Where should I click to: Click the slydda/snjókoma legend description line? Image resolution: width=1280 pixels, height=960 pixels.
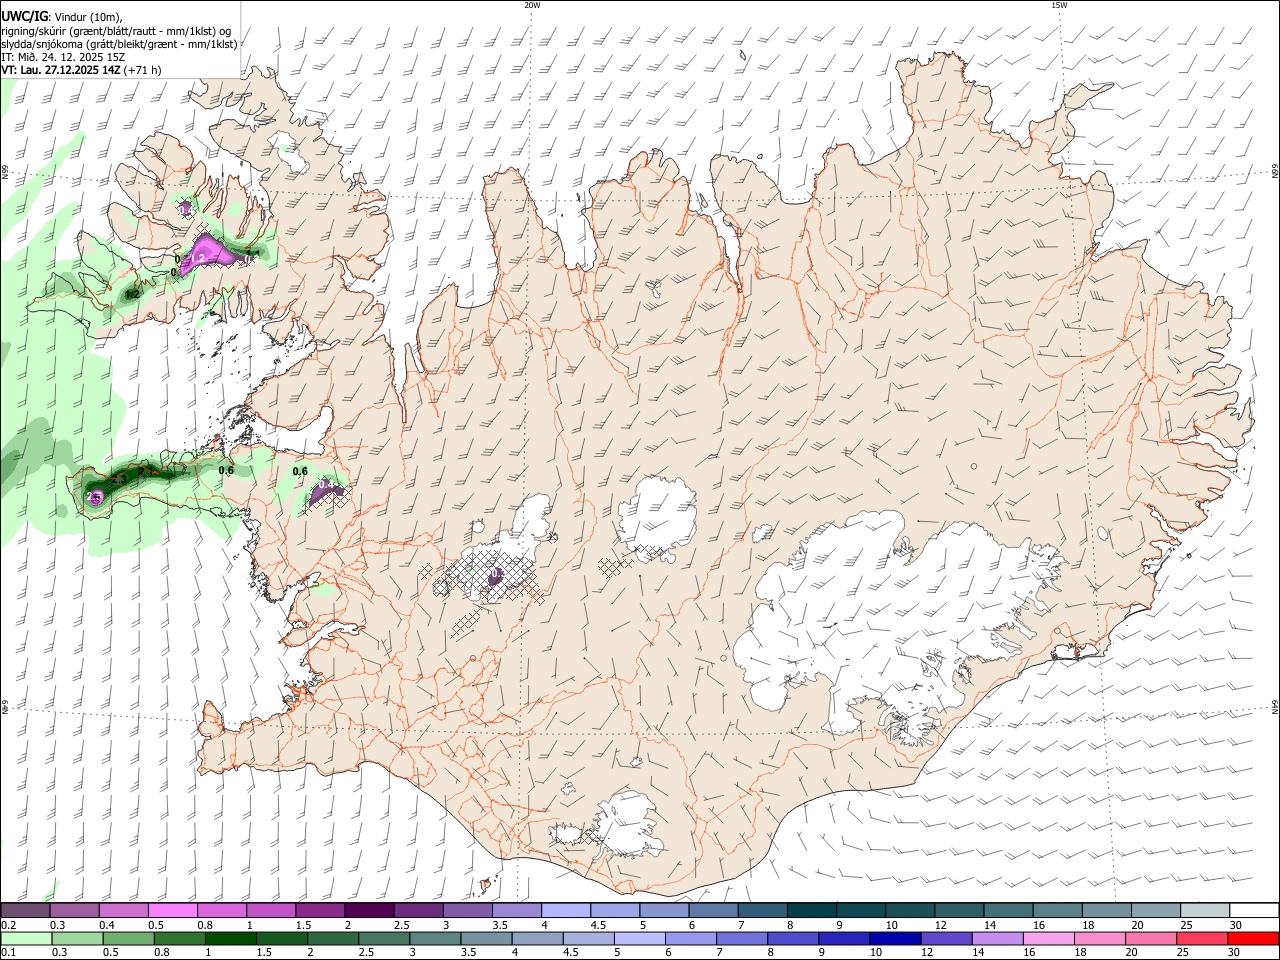click(119, 44)
